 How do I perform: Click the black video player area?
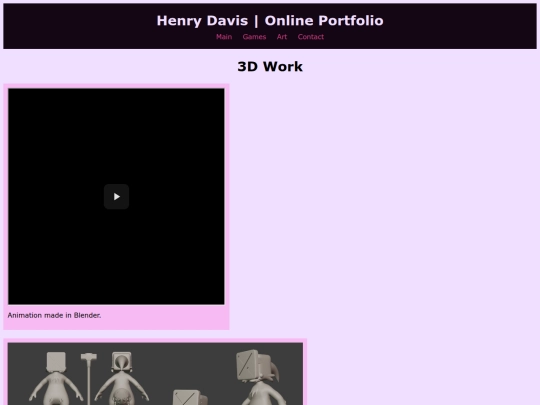coord(116,197)
